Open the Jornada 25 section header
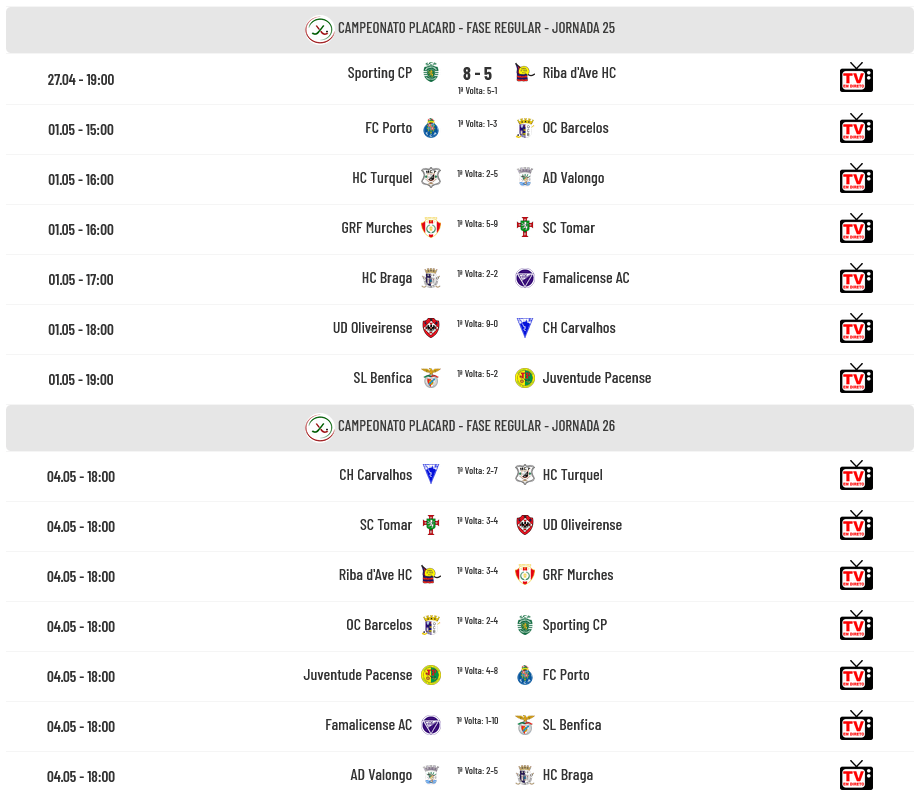The image size is (917, 805). 460,30
